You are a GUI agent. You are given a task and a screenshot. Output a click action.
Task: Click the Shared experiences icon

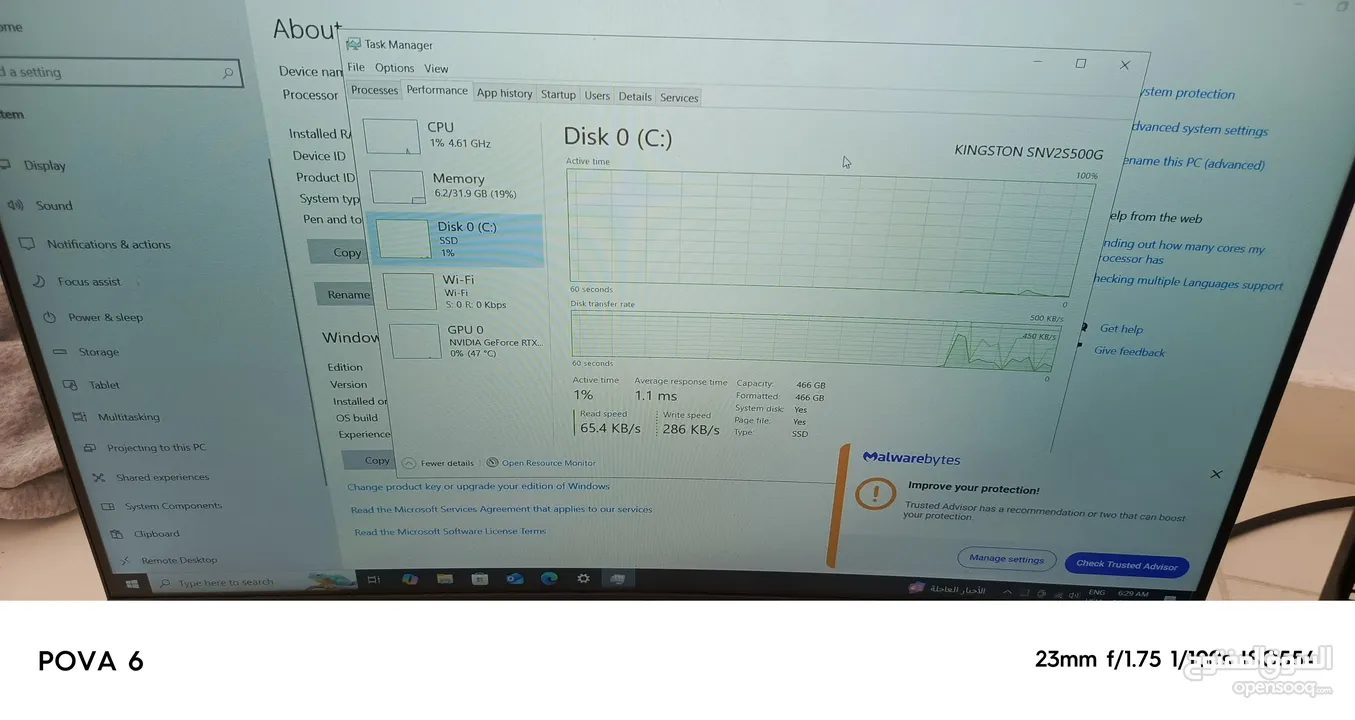[98, 478]
